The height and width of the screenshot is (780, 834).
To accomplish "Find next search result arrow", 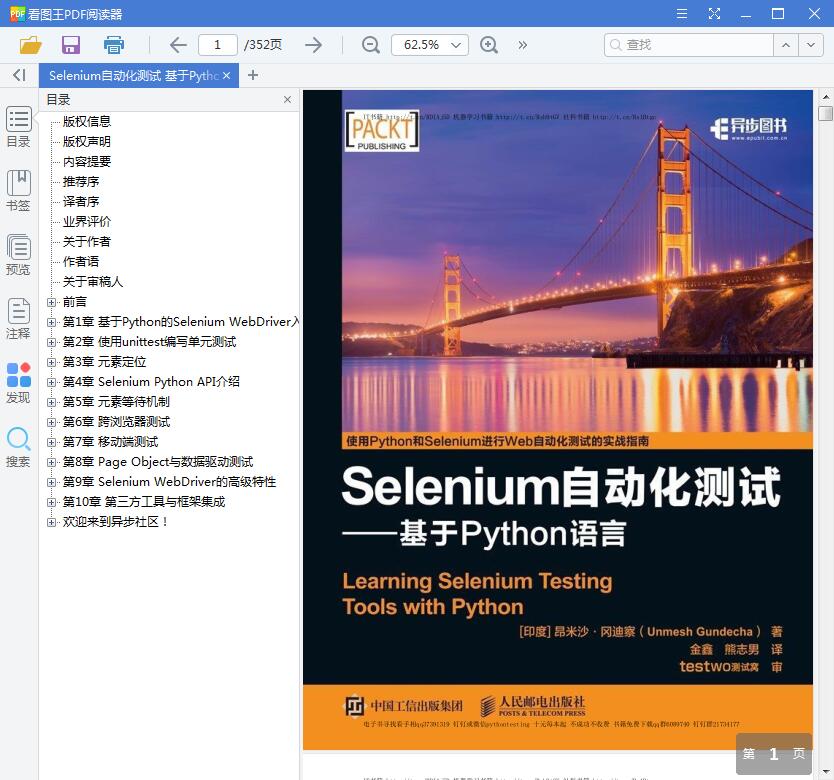I will point(811,45).
